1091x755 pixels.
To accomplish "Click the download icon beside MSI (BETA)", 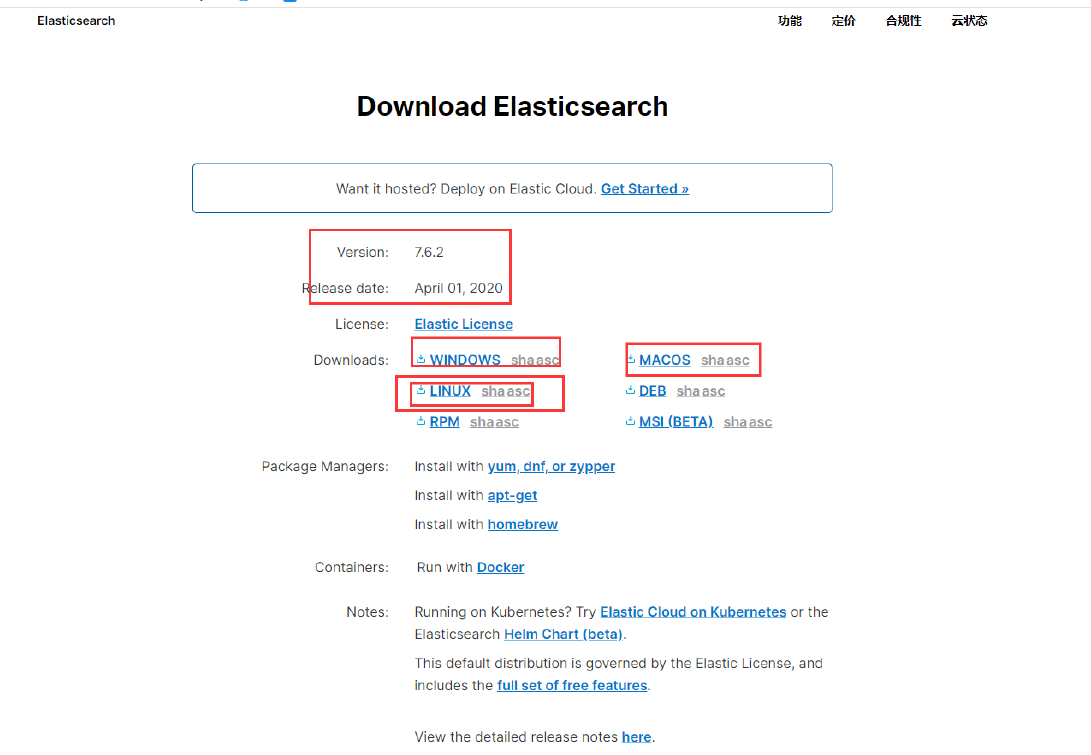I will click(631, 422).
